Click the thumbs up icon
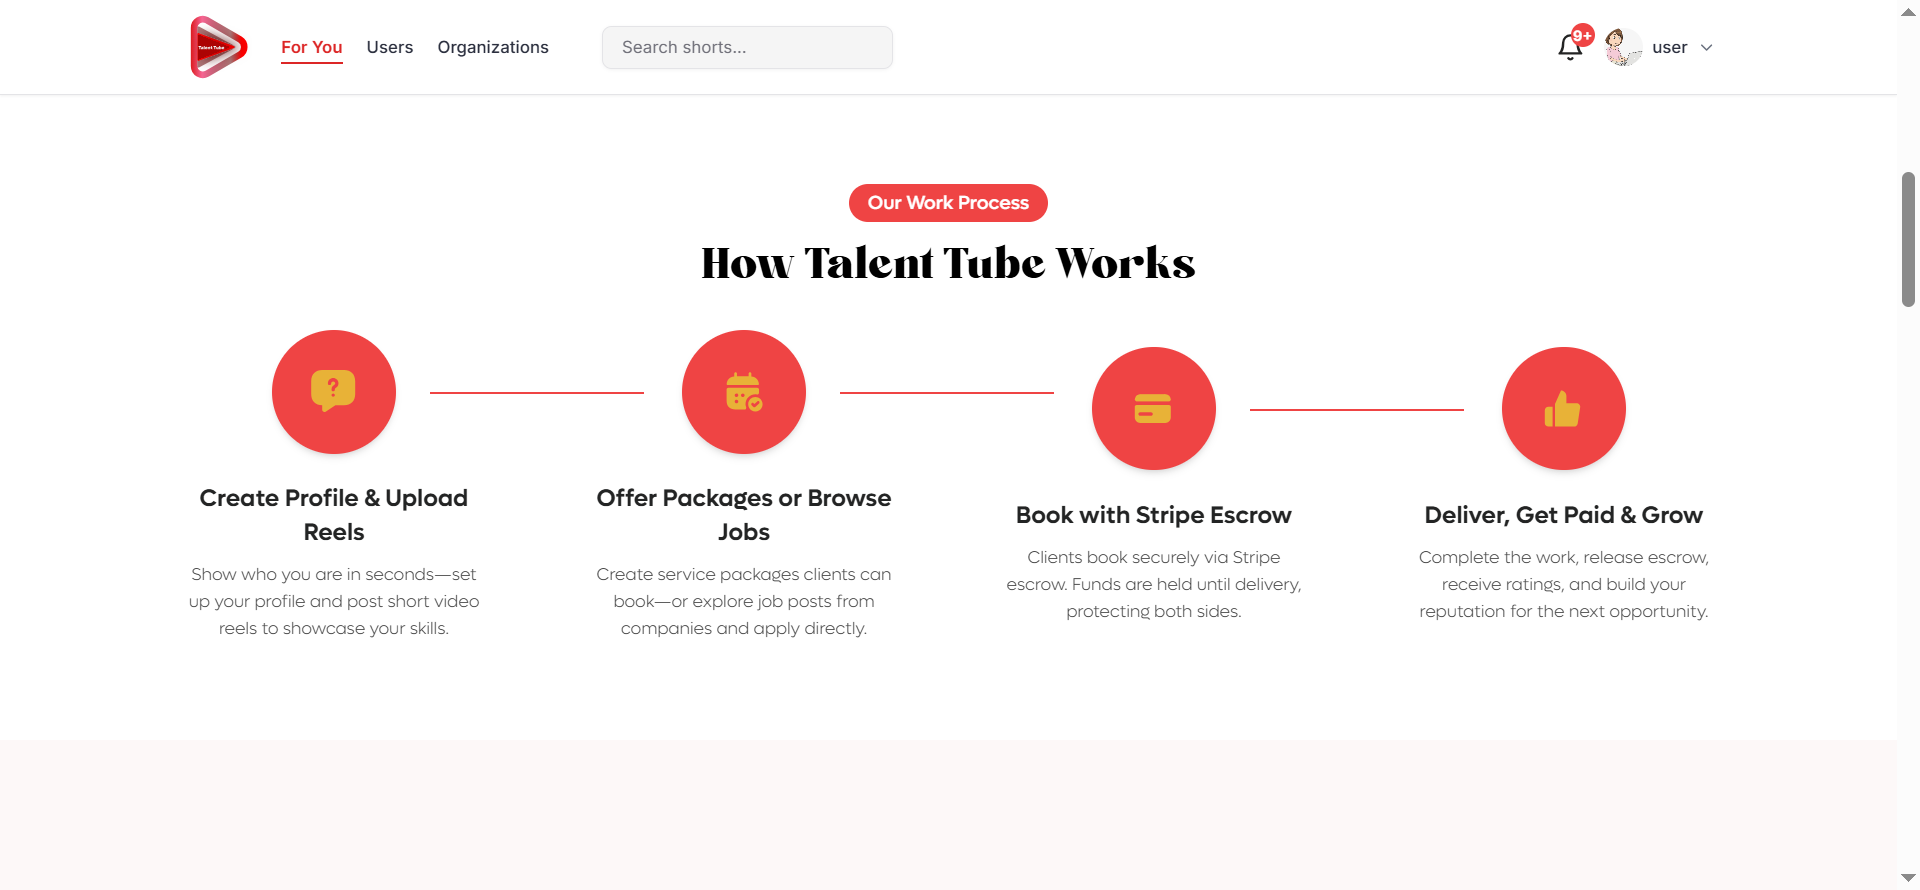The image size is (1920, 890). [1562, 409]
